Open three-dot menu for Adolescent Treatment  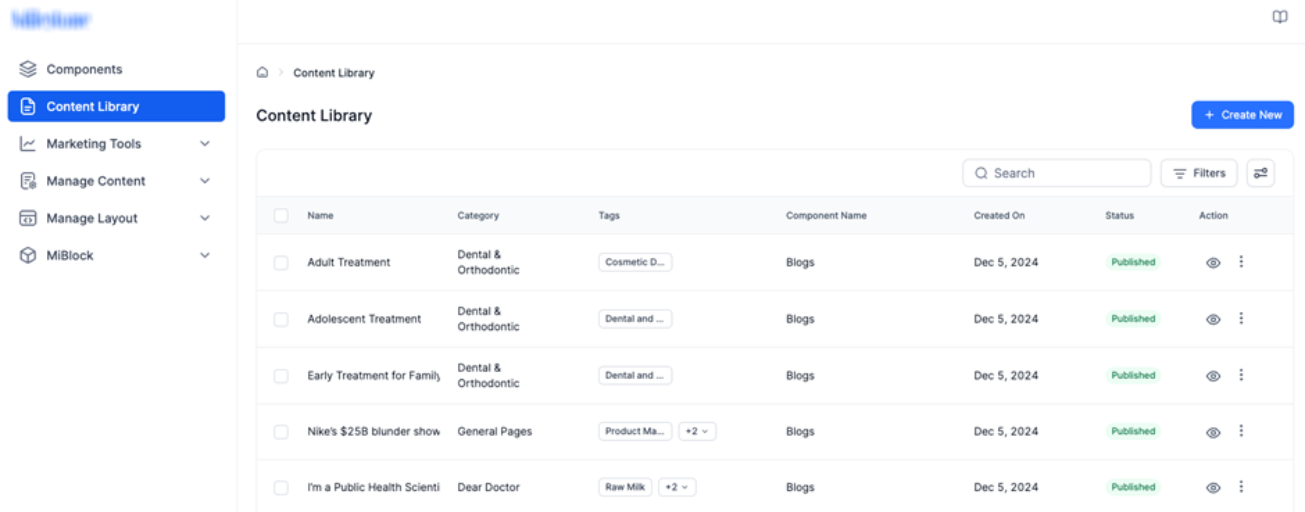pyautogui.click(x=1241, y=319)
